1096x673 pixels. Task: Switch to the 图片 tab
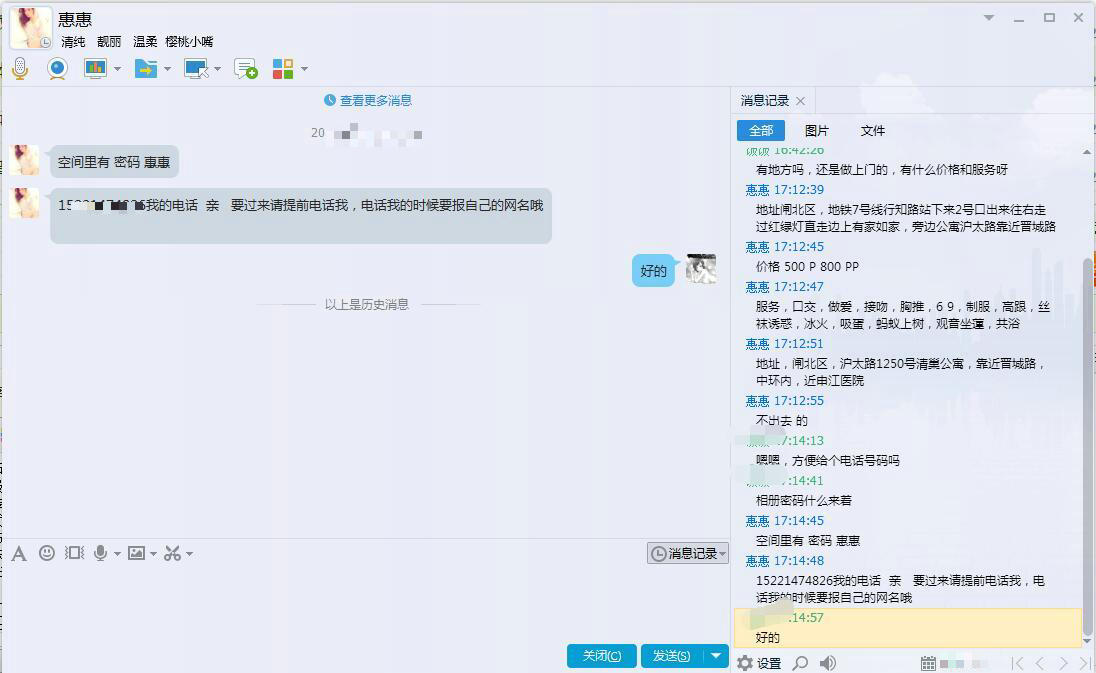(818, 130)
